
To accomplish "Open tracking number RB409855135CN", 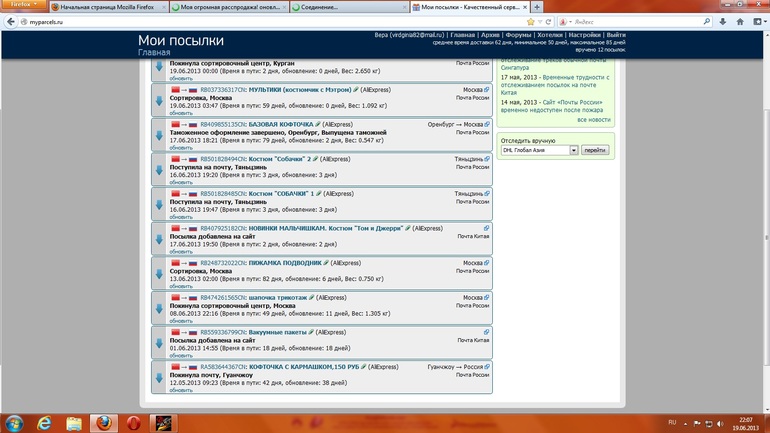I will [x=223, y=124].
